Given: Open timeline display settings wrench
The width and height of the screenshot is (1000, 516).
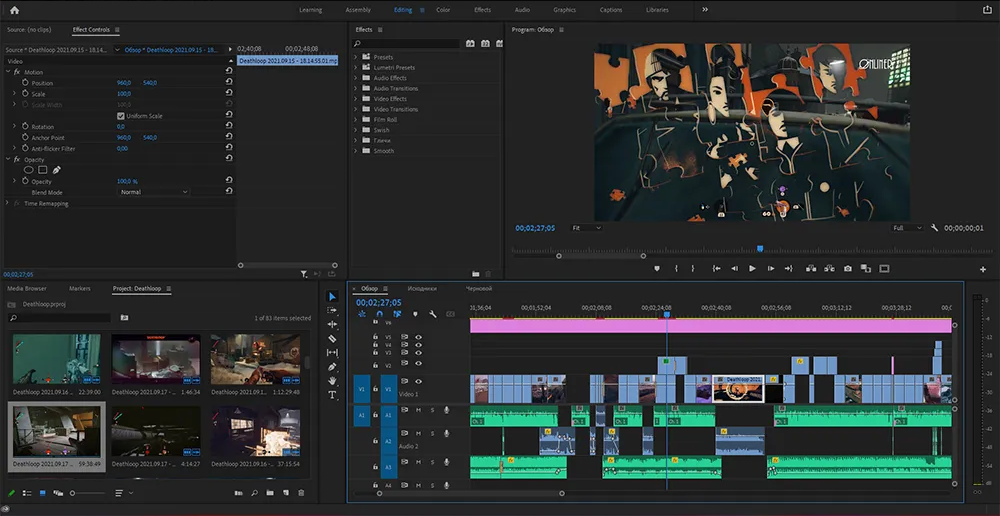Looking at the screenshot, I should (432, 314).
